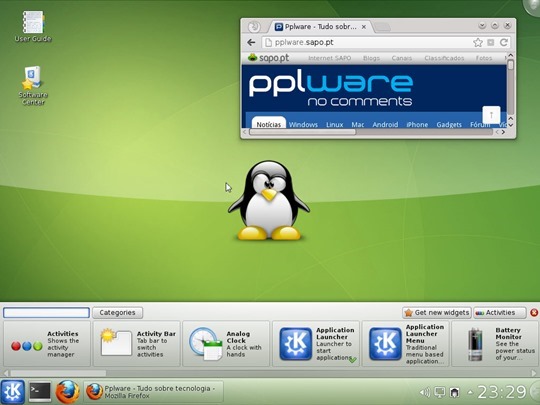The width and height of the screenshot is (540, 405).
Task: Click the horizontal scrollbar right arrow in browser
Action: point(503,132)
